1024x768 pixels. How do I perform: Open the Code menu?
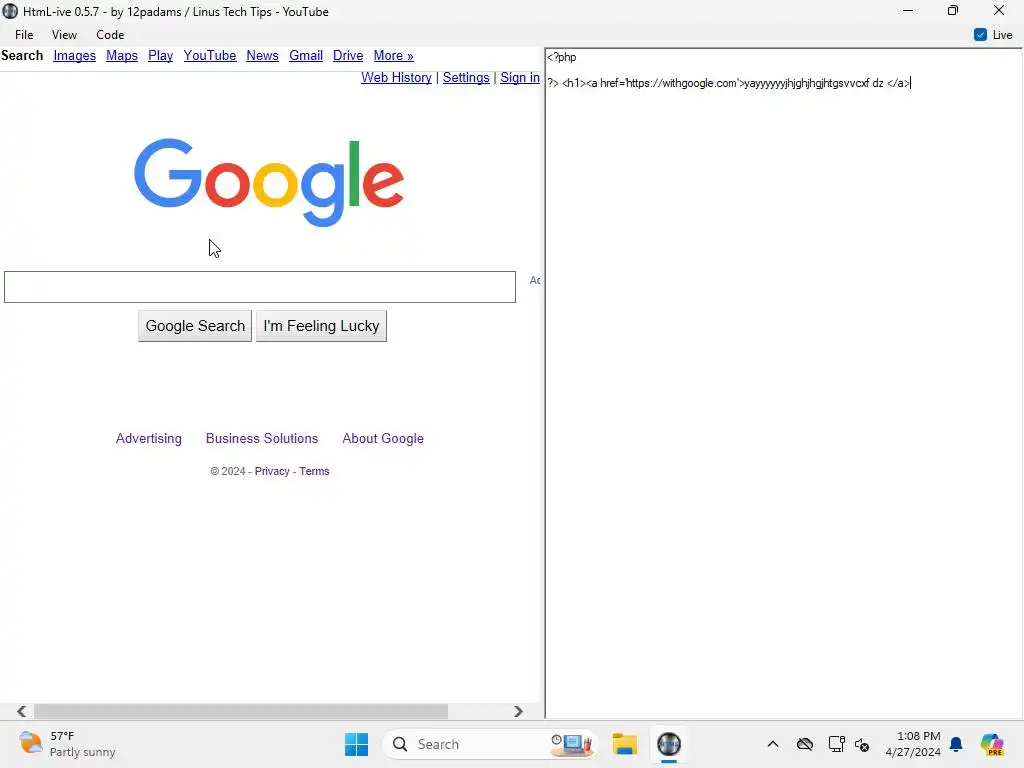pyautogui.click(x=110, y=35)
